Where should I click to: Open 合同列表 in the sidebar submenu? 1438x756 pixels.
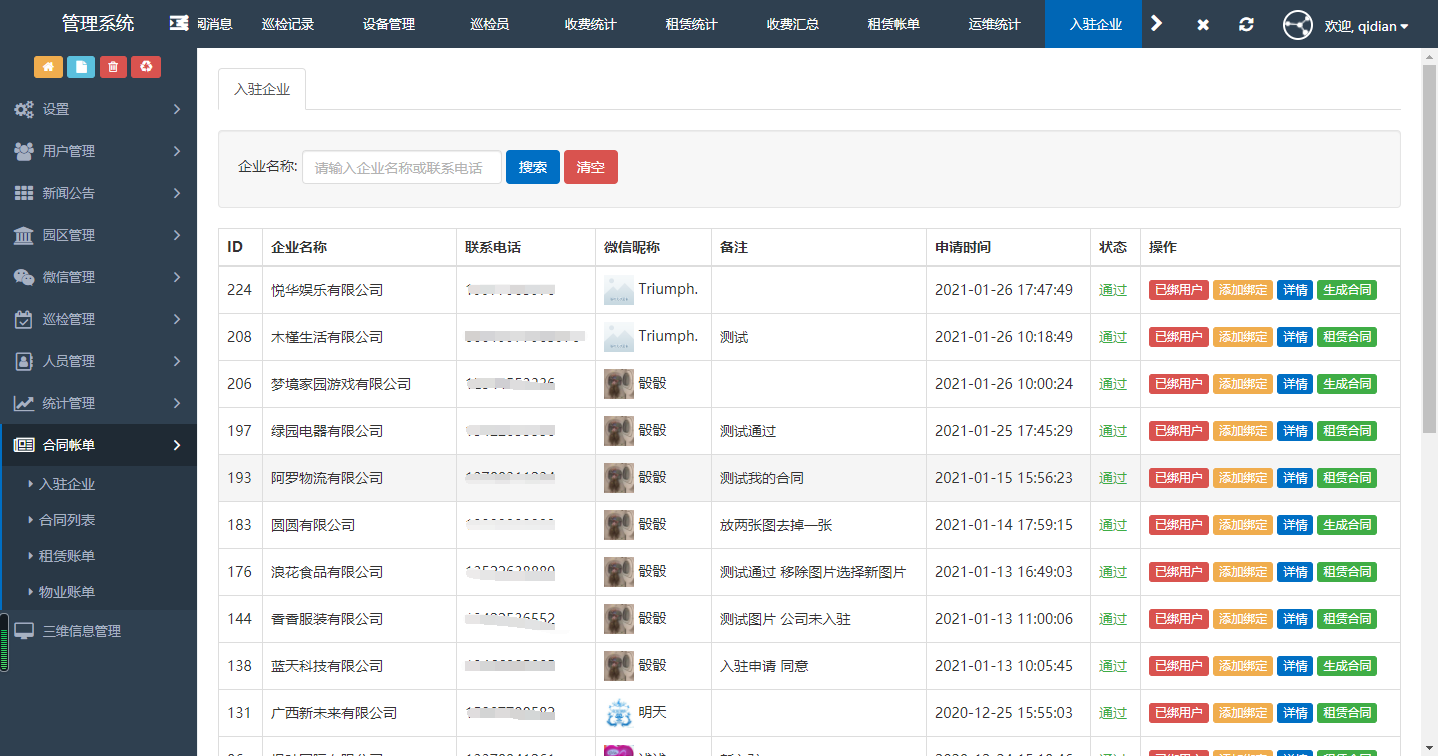(x=67, y=520)
